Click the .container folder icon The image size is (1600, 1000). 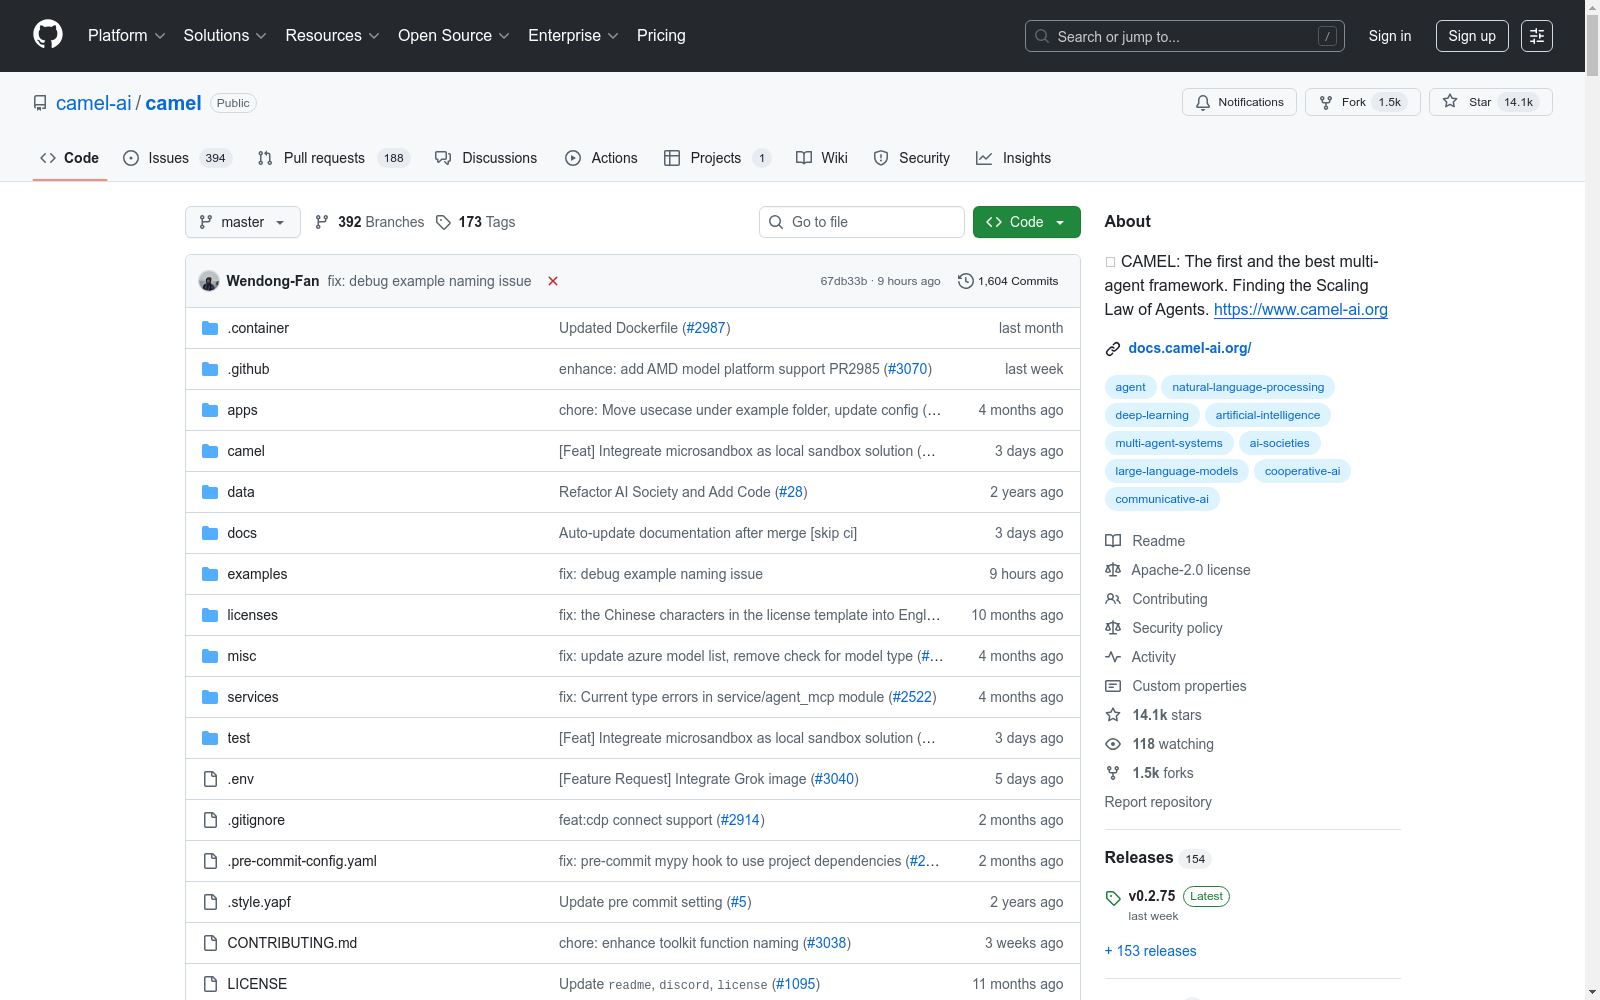tap(210, 328)
